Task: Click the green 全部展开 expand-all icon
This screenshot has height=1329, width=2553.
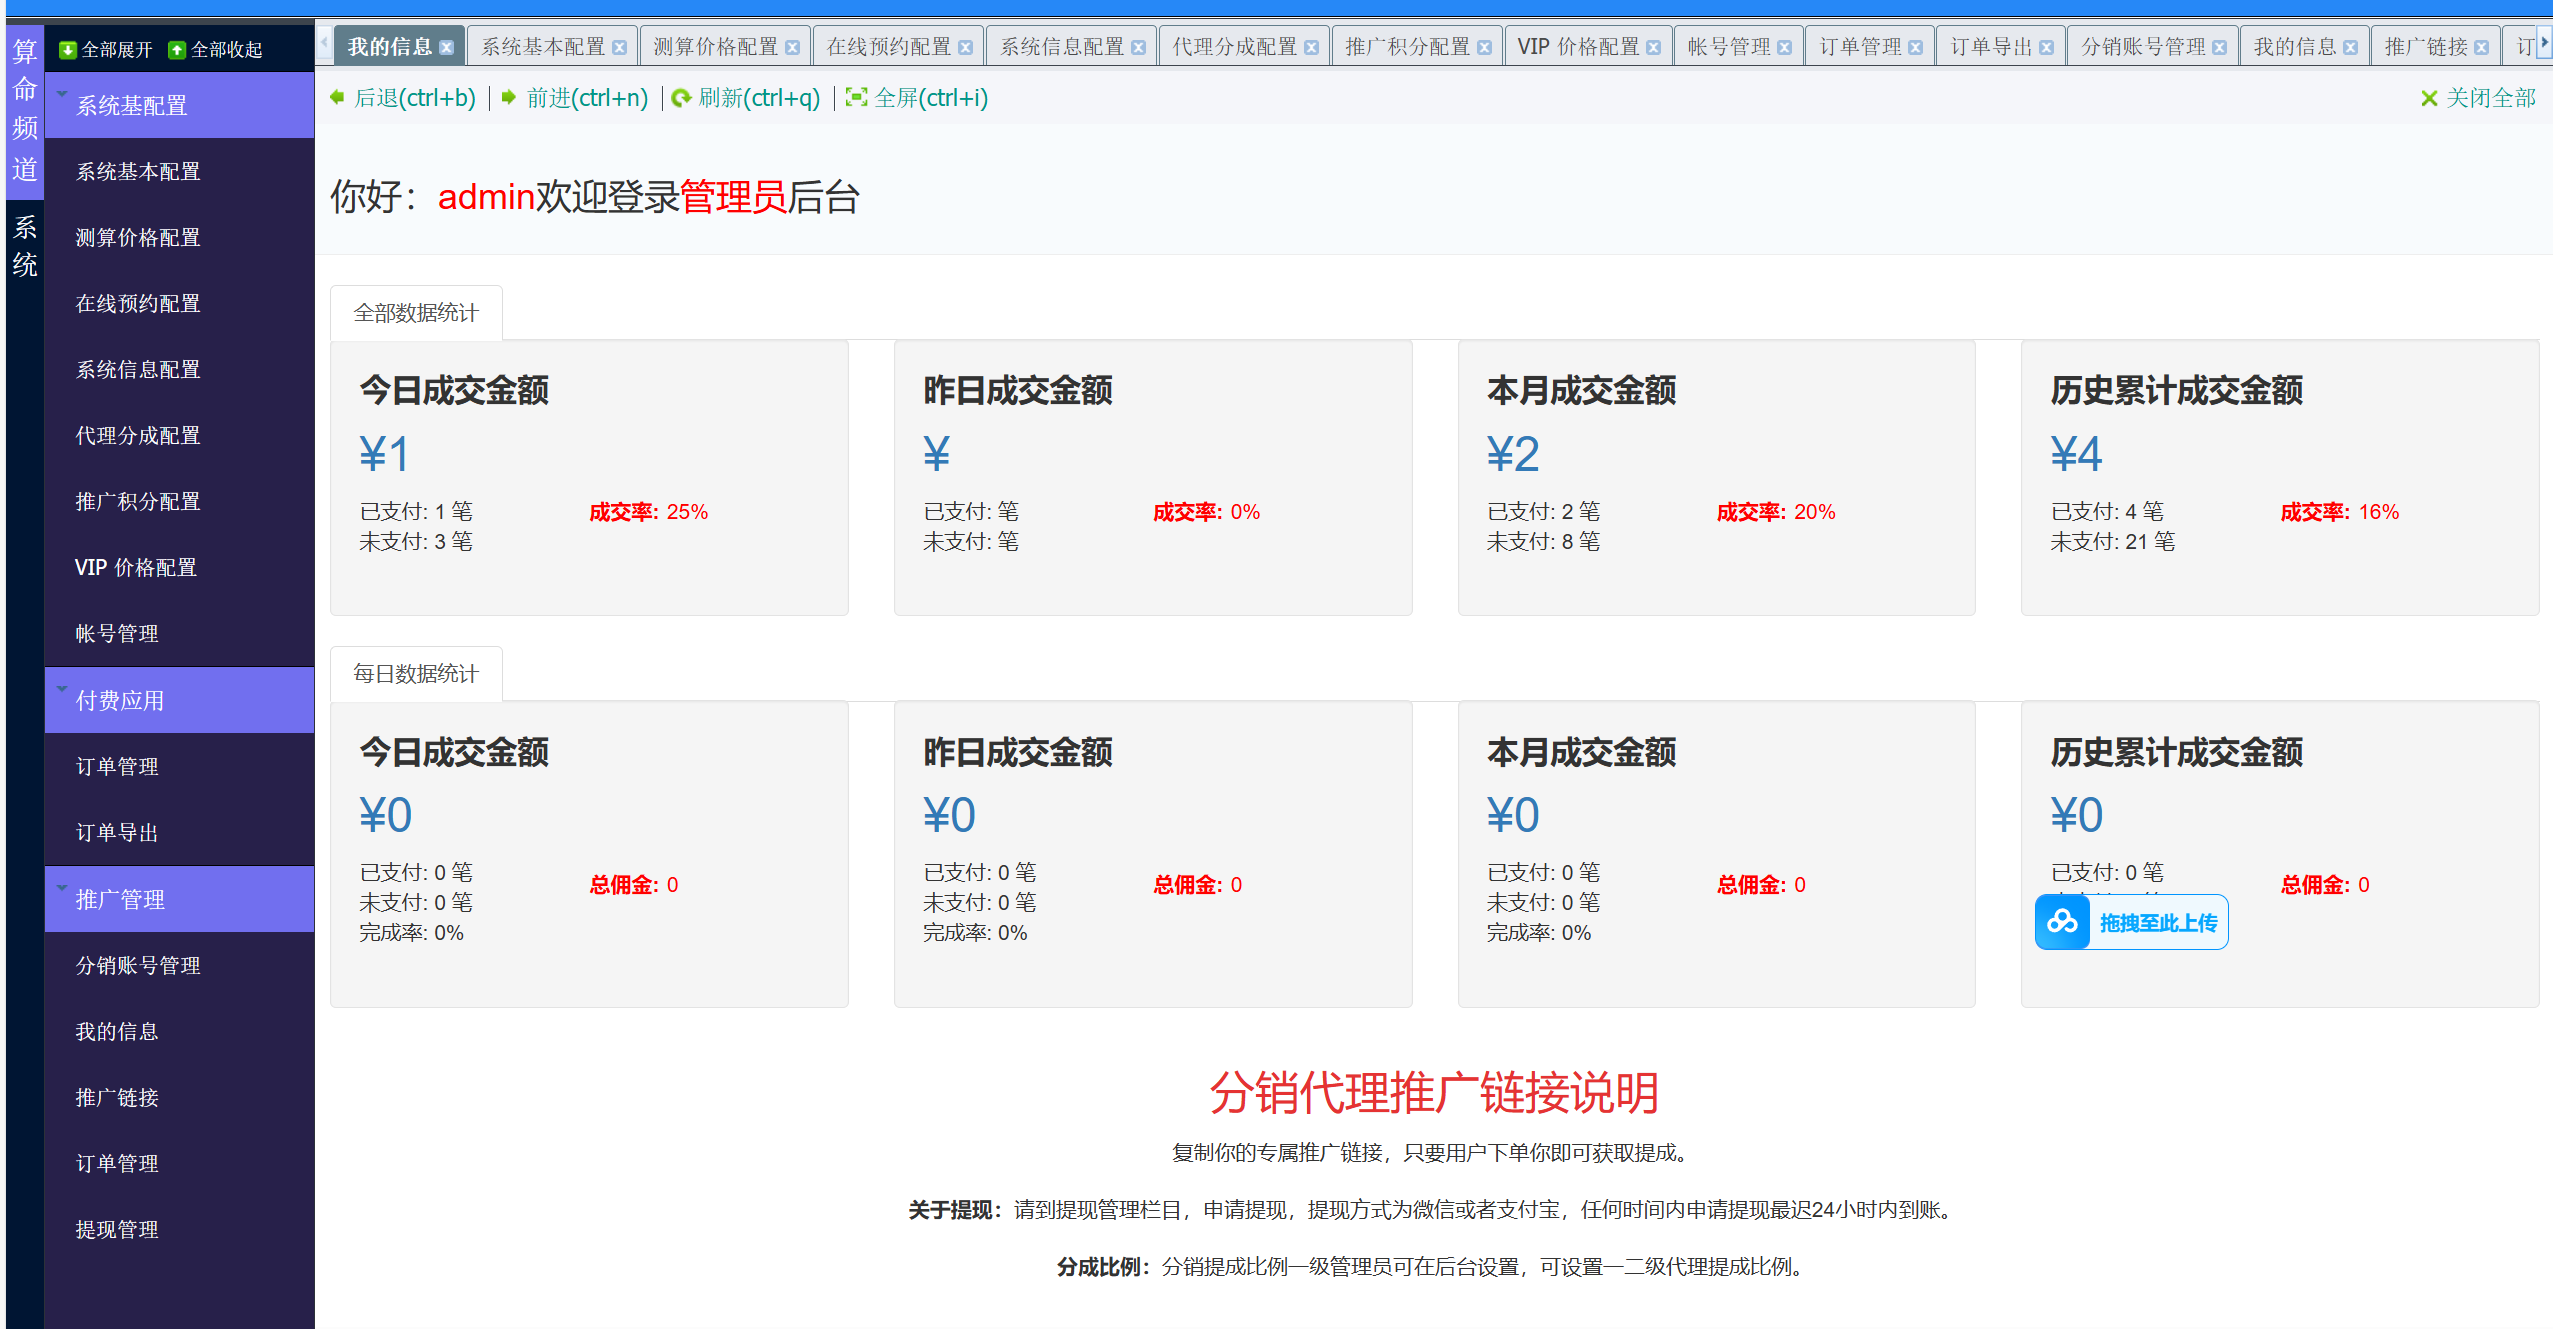Action: [x=68, y=50]
